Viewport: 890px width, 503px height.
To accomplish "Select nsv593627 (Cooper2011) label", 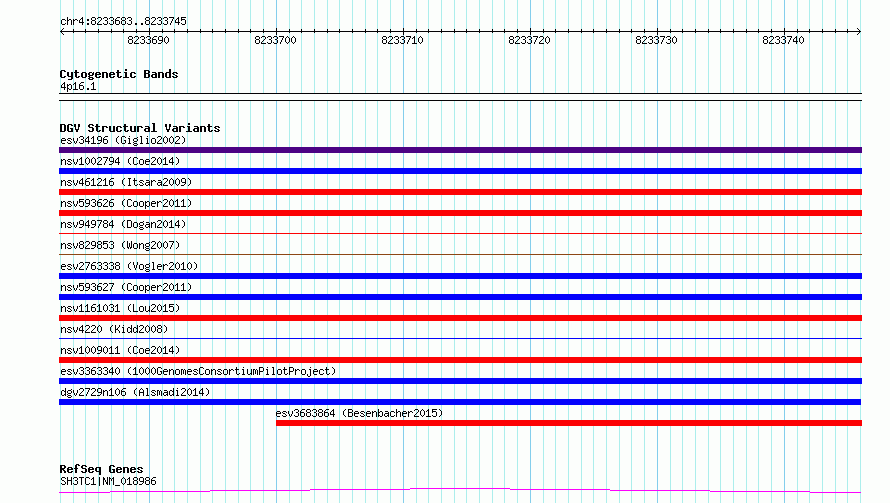I will coord(126,287).
